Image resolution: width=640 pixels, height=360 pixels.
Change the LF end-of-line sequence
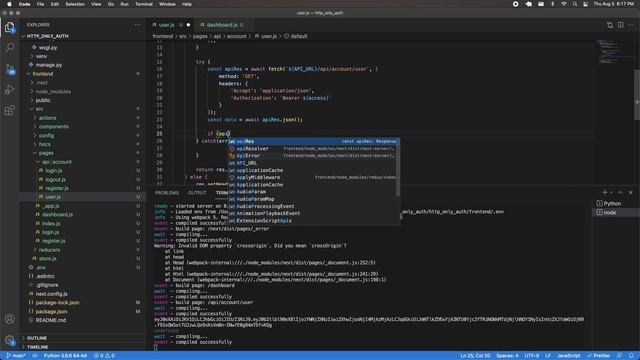[x=548, y=356]
